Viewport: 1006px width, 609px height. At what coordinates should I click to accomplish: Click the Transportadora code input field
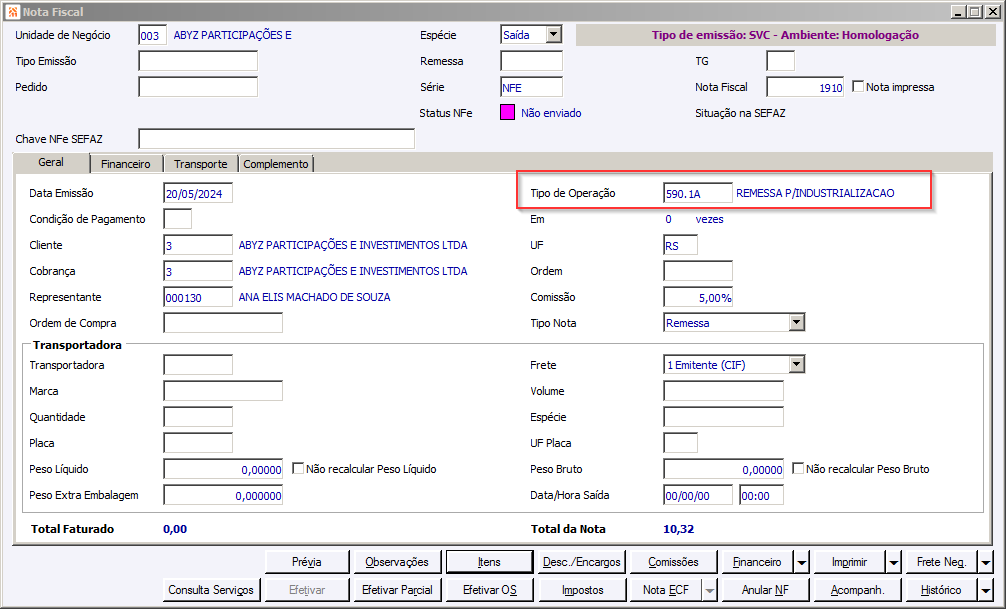click(198, 365)
